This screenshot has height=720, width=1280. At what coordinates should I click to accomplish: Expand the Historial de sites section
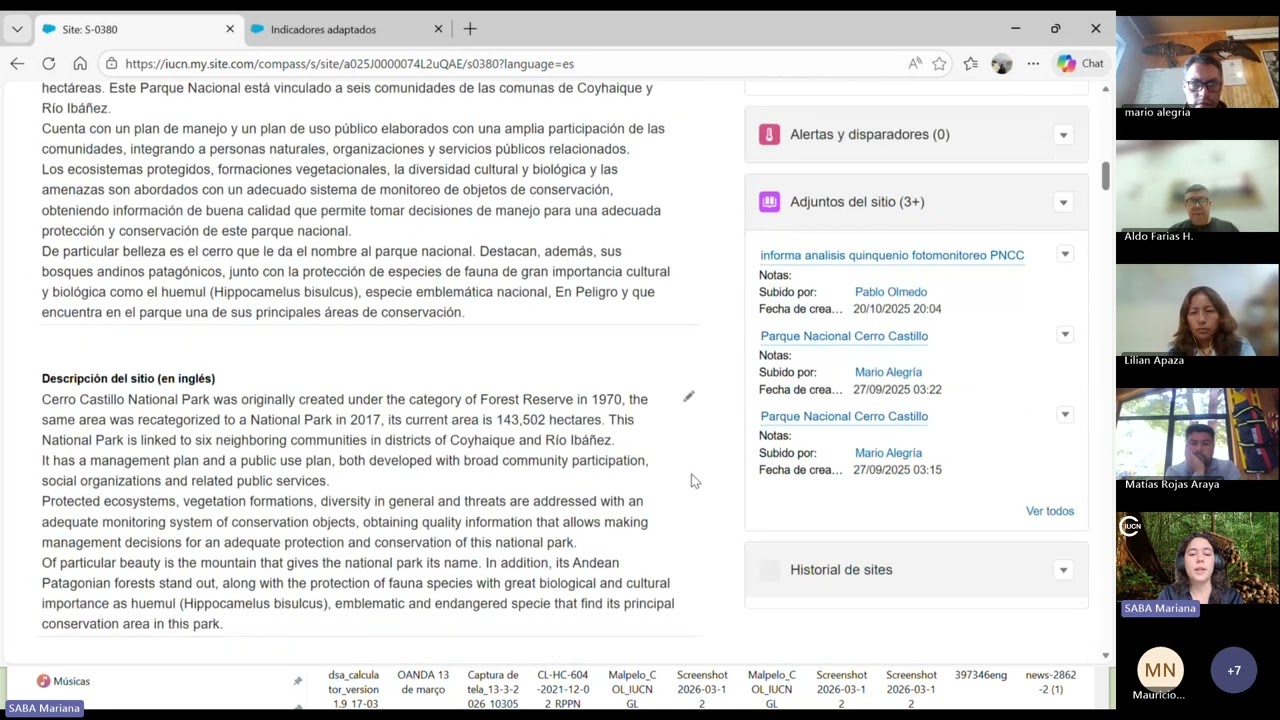(x=1063, y=570)
